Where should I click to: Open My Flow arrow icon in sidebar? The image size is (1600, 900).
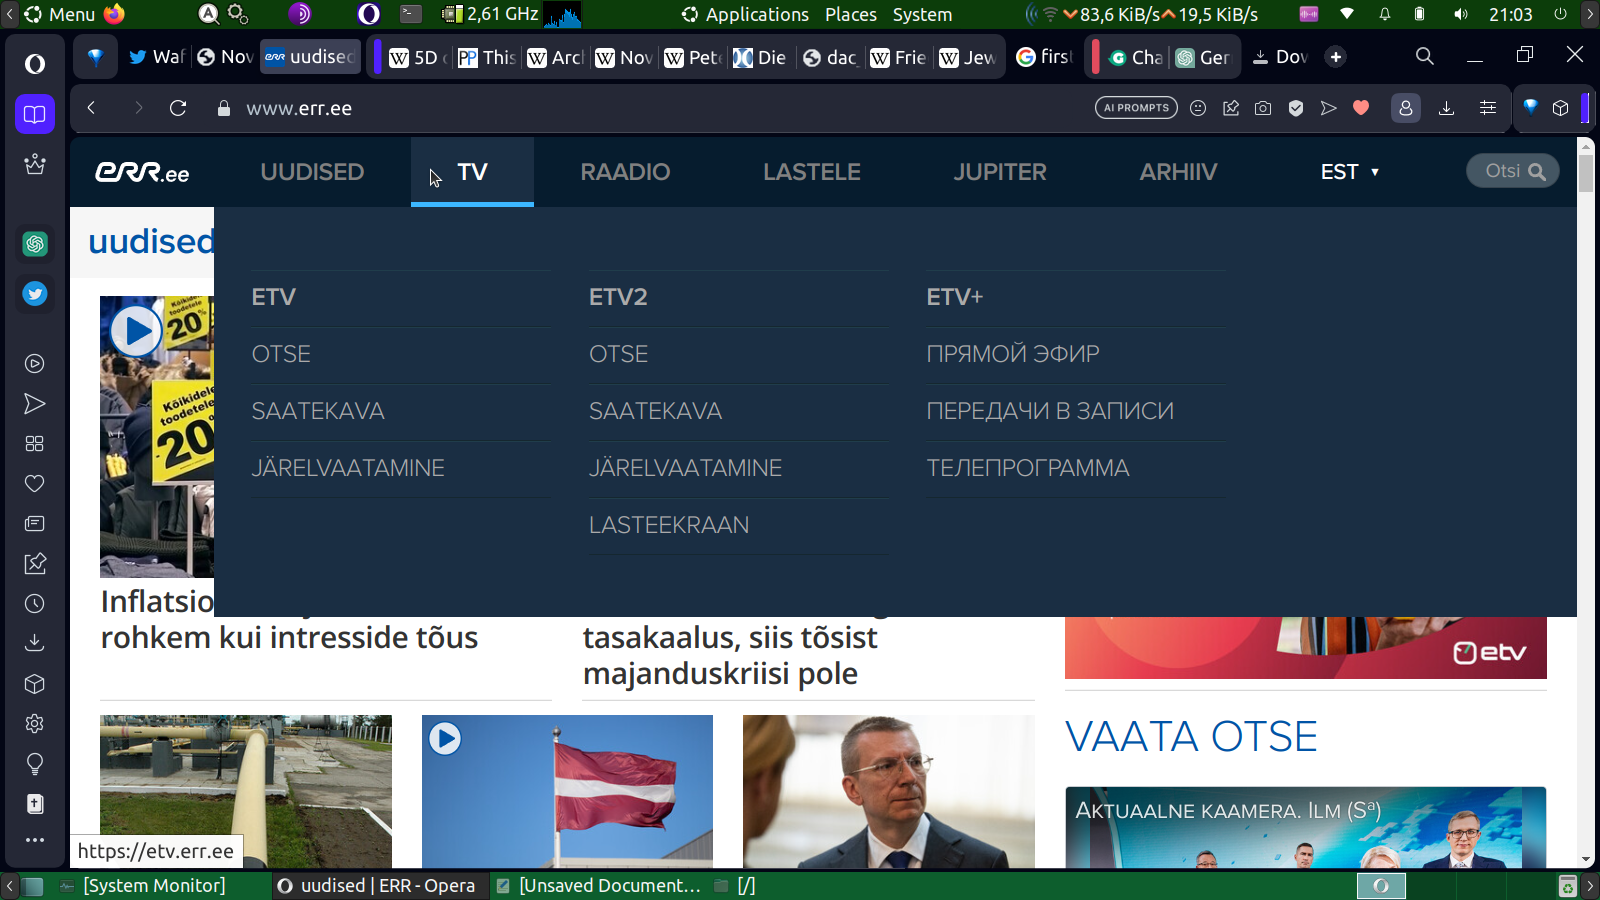coord(35,404)
